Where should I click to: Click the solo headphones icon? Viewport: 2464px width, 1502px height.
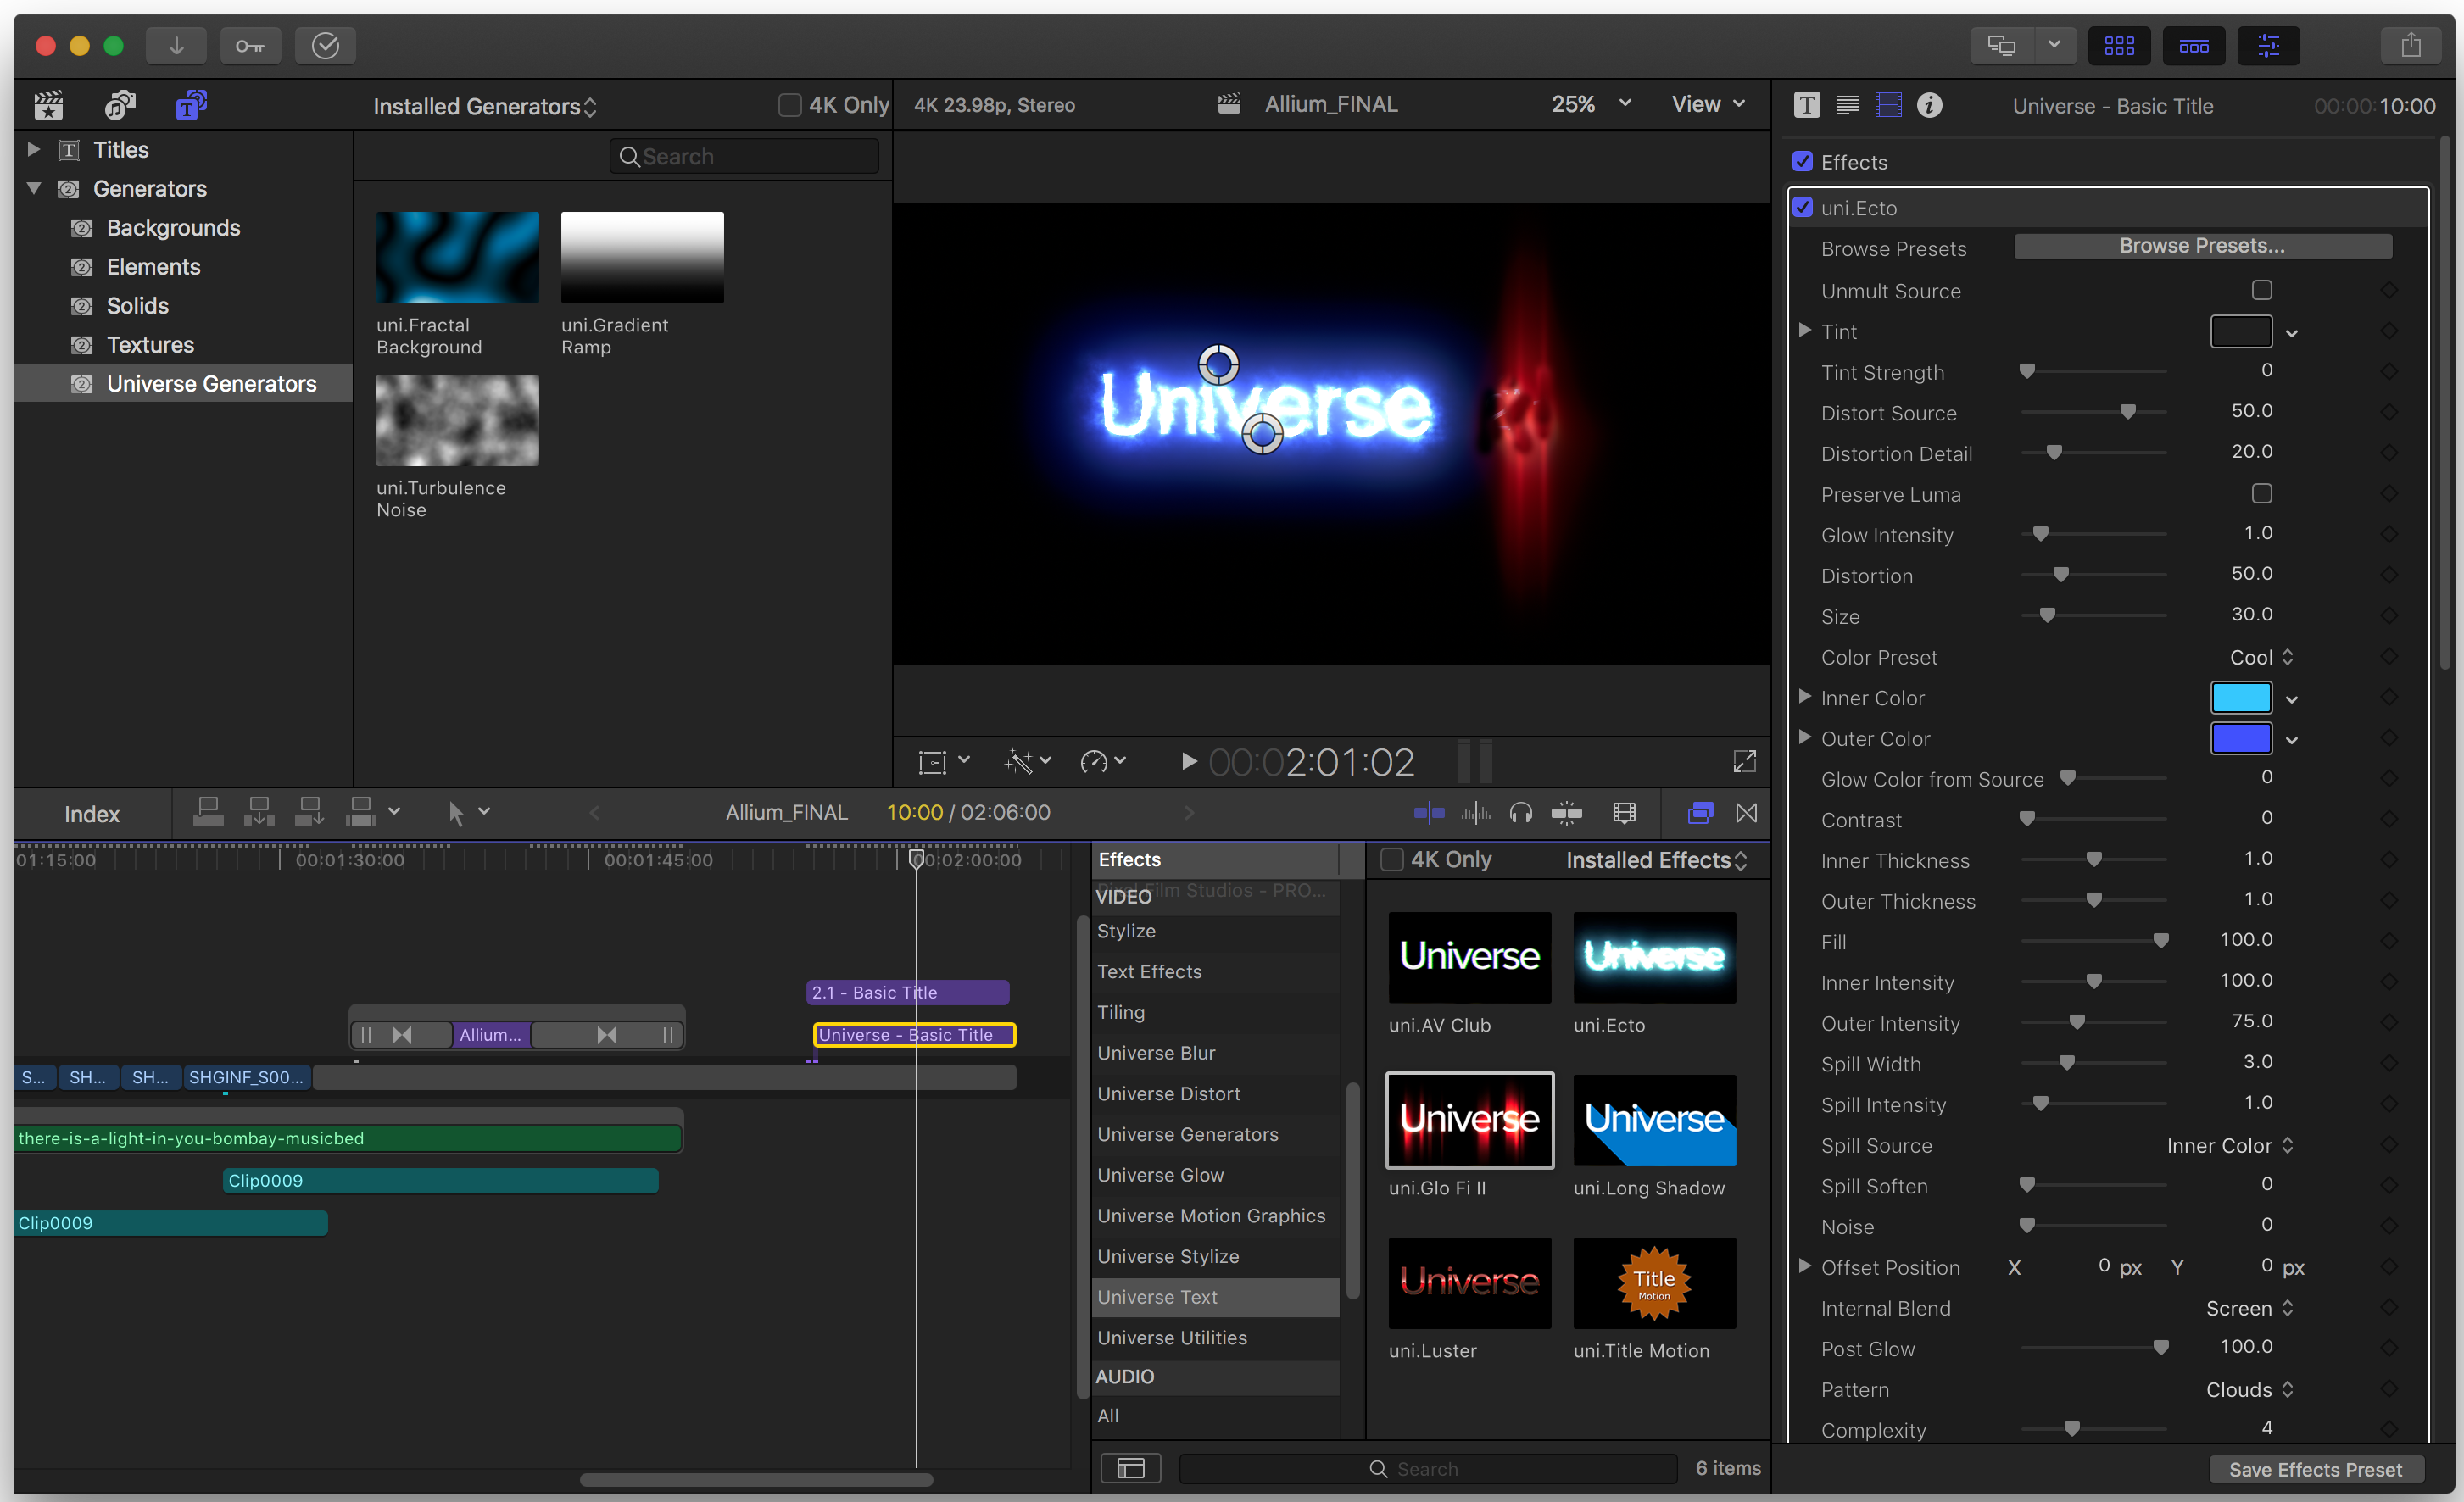[x=1521, y=813]
